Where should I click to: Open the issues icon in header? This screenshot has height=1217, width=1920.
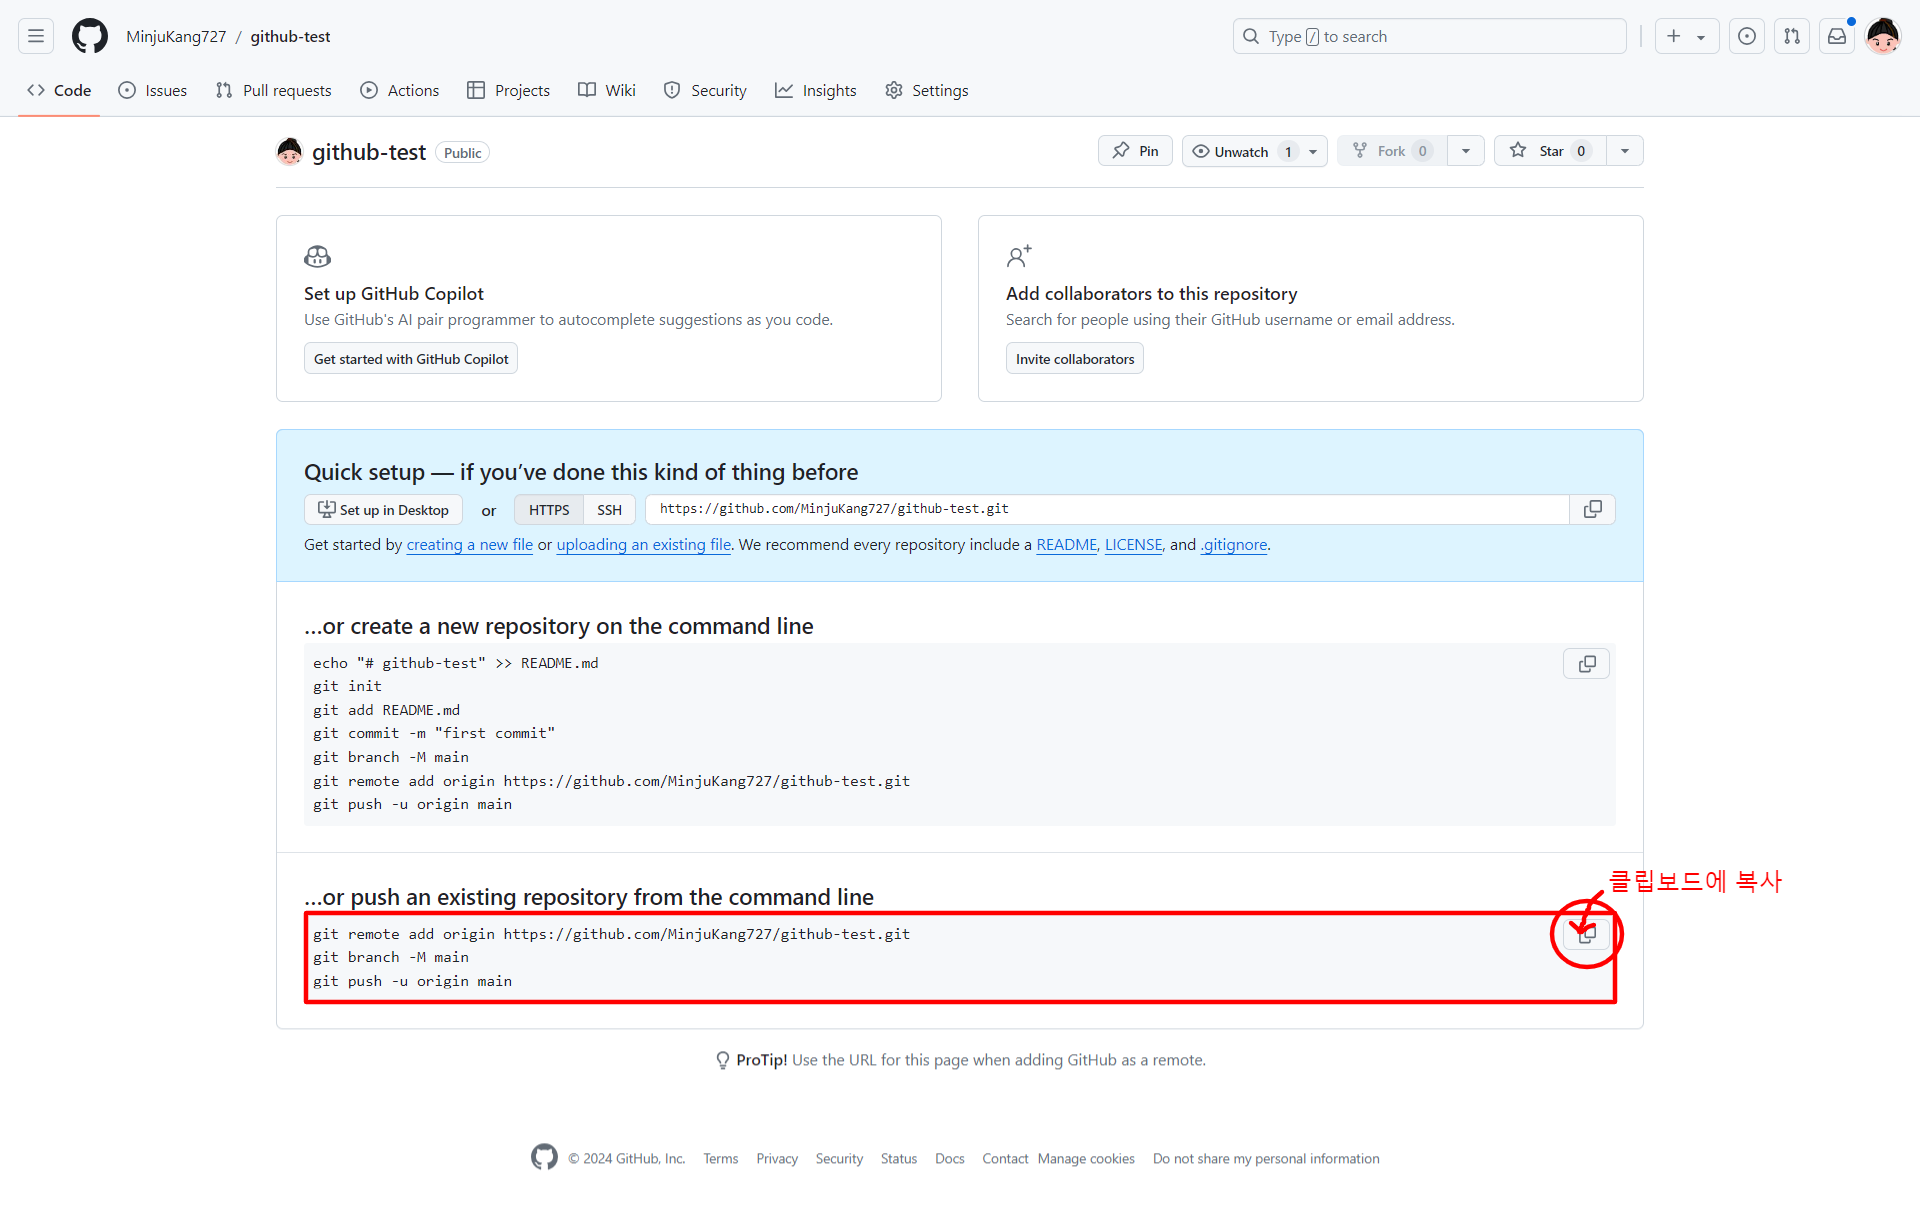[1747, 36]
